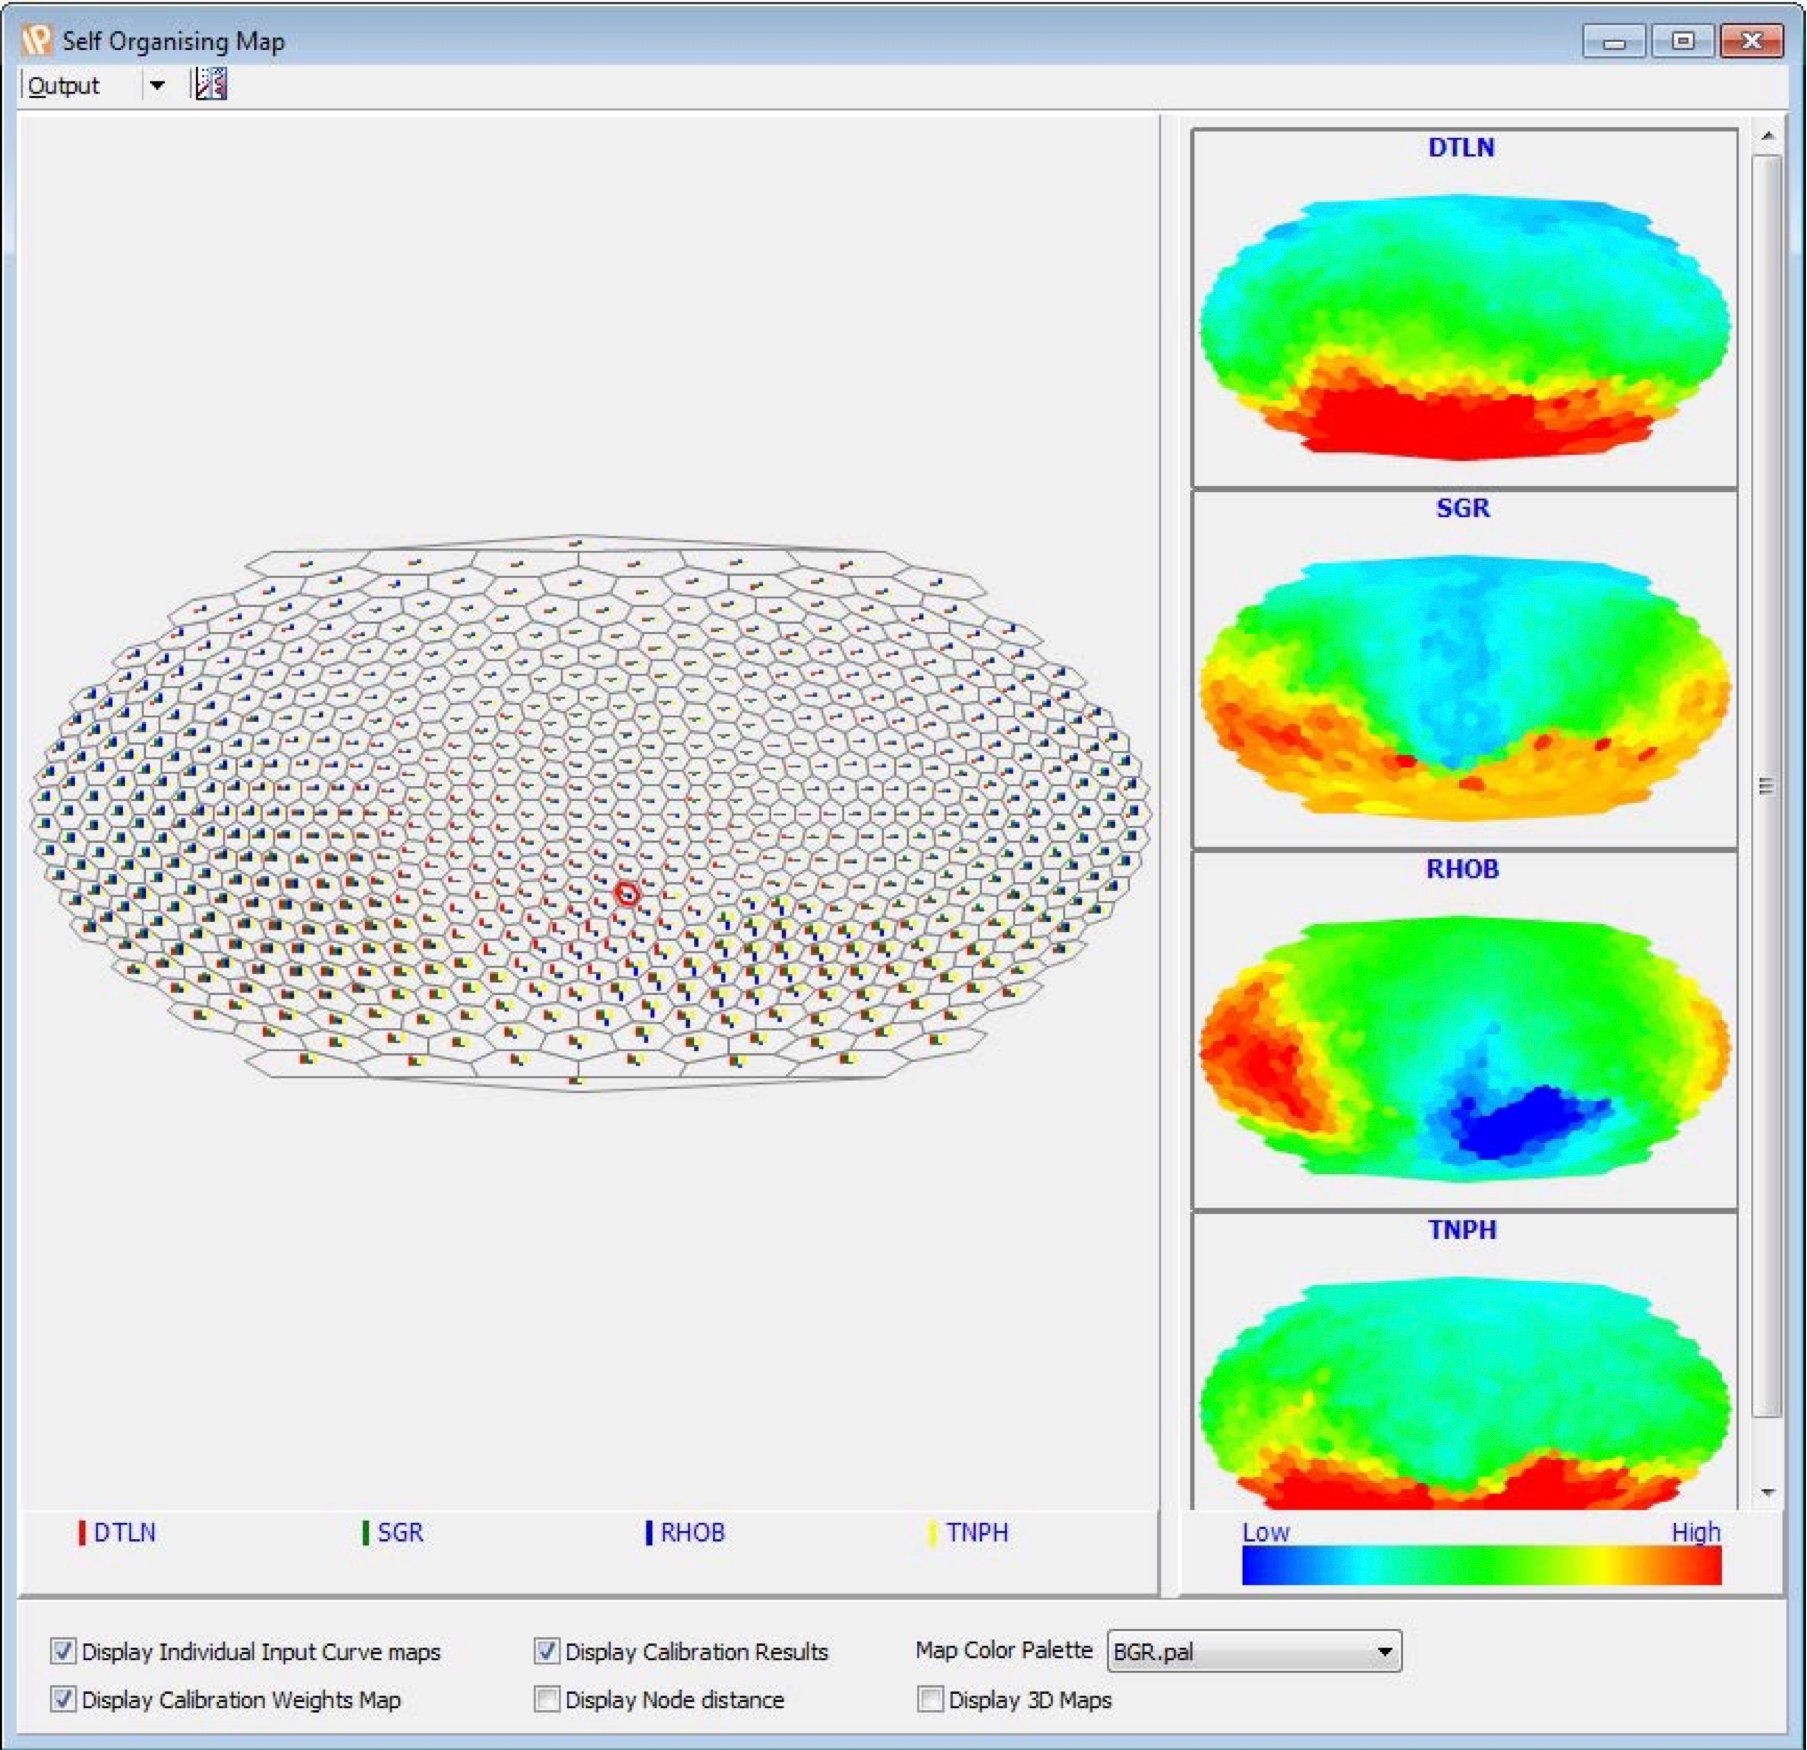Viewport: 1807px width, 1750px height.
Task: Toggle Display Calibration Weights Map off
Action: 62,1700
